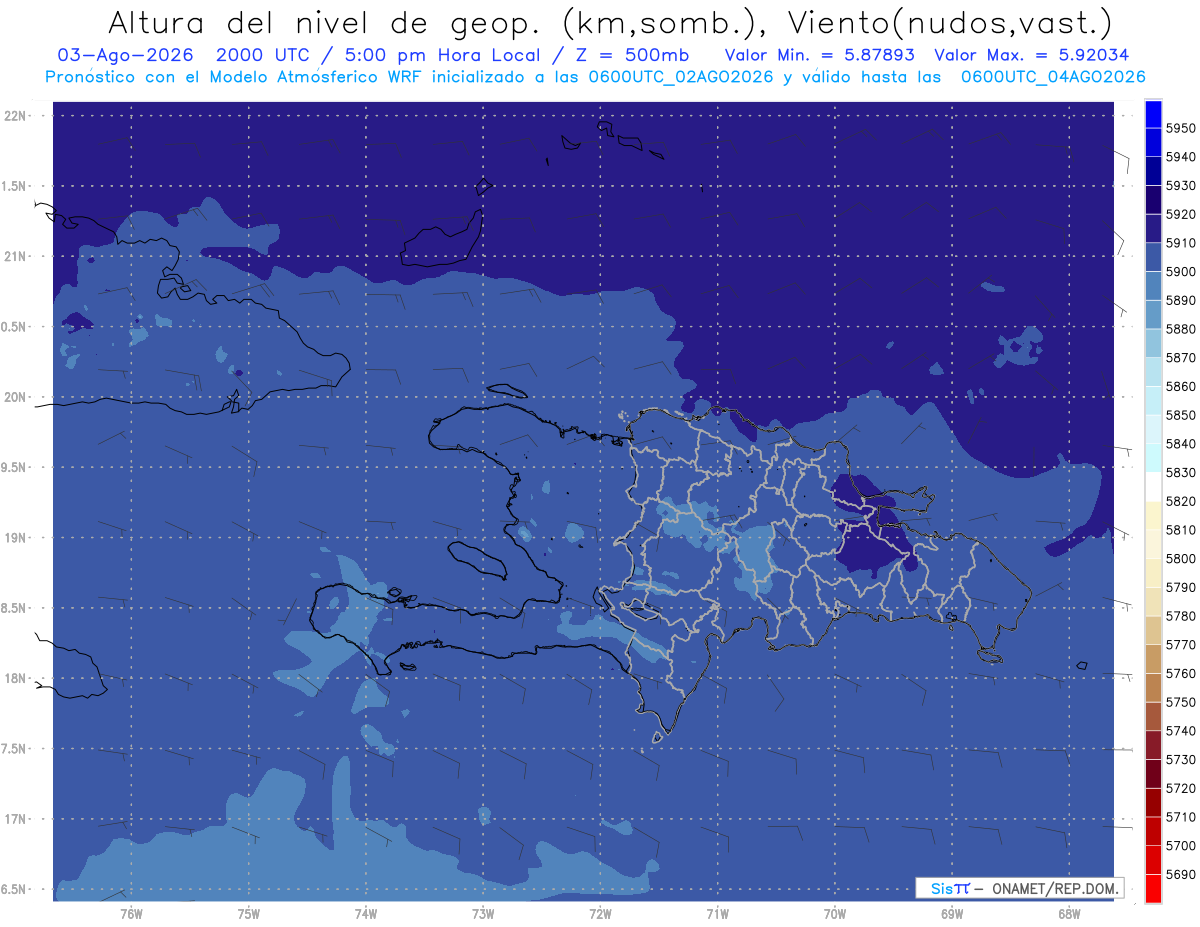Click the 5780 color scale label
Image resolution: width=1200 pixels, height=927 pixels.
1180,616
